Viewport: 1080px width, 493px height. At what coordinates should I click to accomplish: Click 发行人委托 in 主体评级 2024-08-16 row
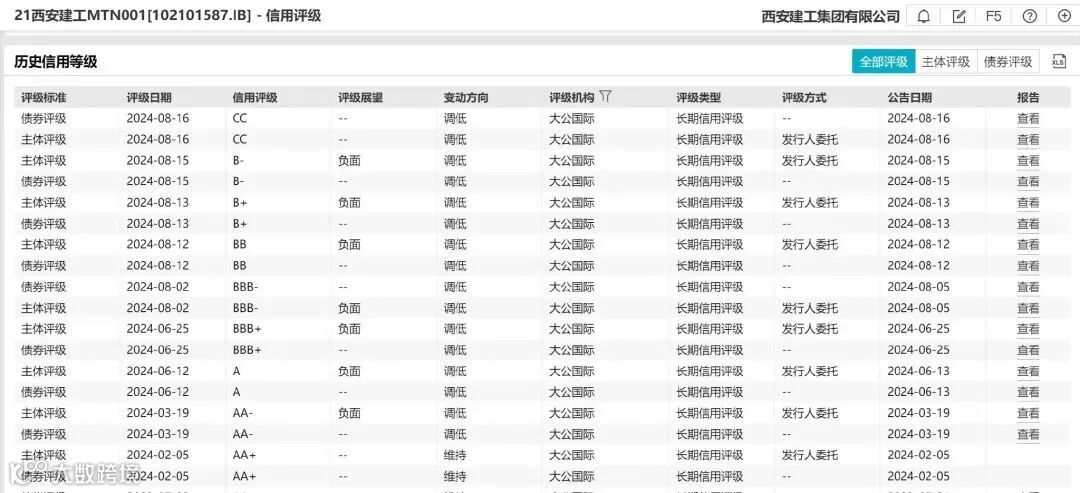click(810, 140)
